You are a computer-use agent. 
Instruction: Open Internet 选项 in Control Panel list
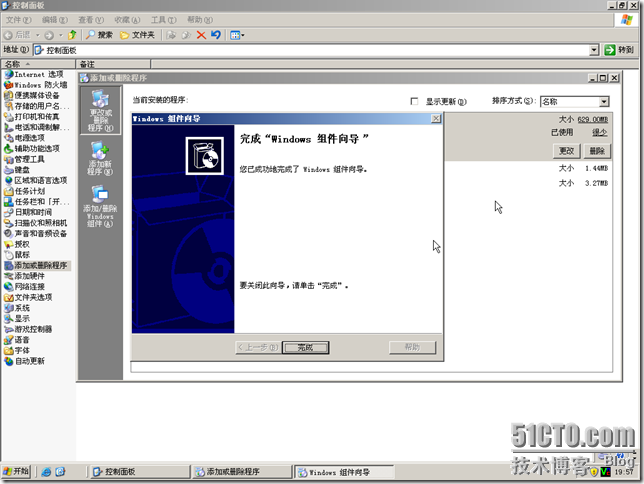tap(34, 74)
